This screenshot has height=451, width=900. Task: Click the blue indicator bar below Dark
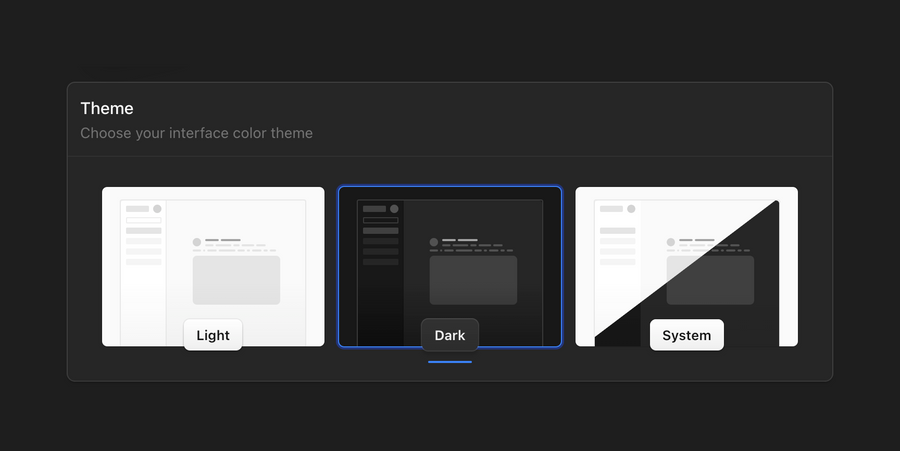tap(450, 361)
